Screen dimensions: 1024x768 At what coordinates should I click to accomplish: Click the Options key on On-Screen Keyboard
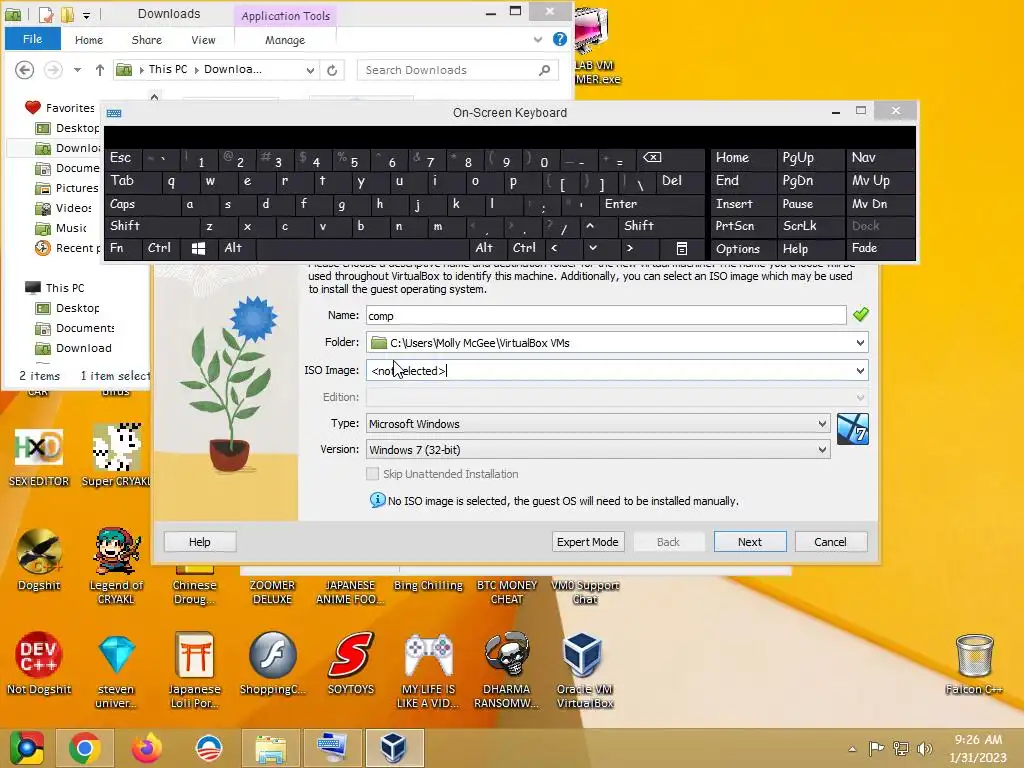tap(743, 248)
